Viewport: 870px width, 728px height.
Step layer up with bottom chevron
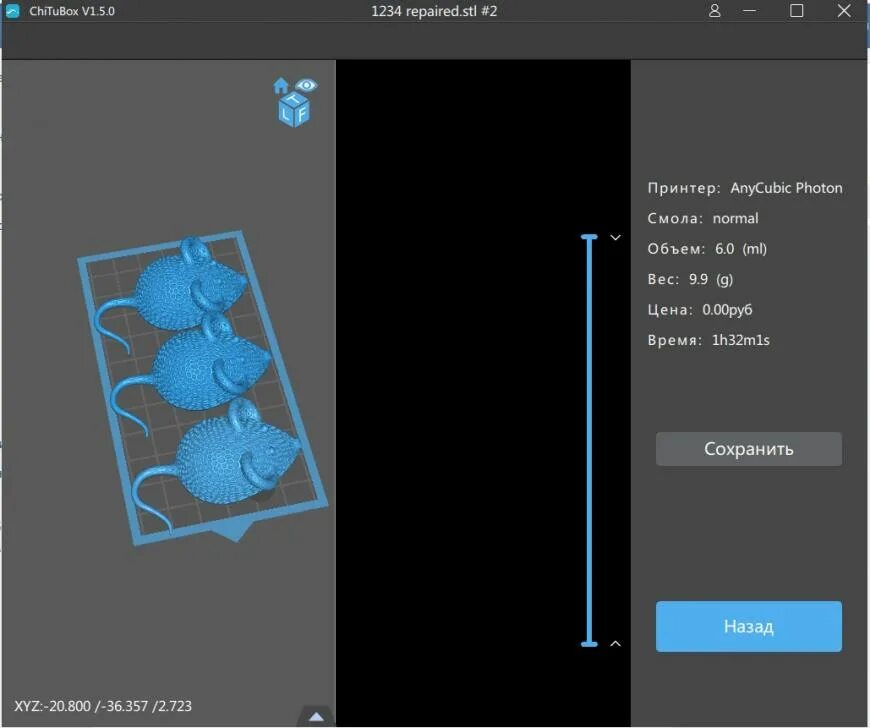615,644
